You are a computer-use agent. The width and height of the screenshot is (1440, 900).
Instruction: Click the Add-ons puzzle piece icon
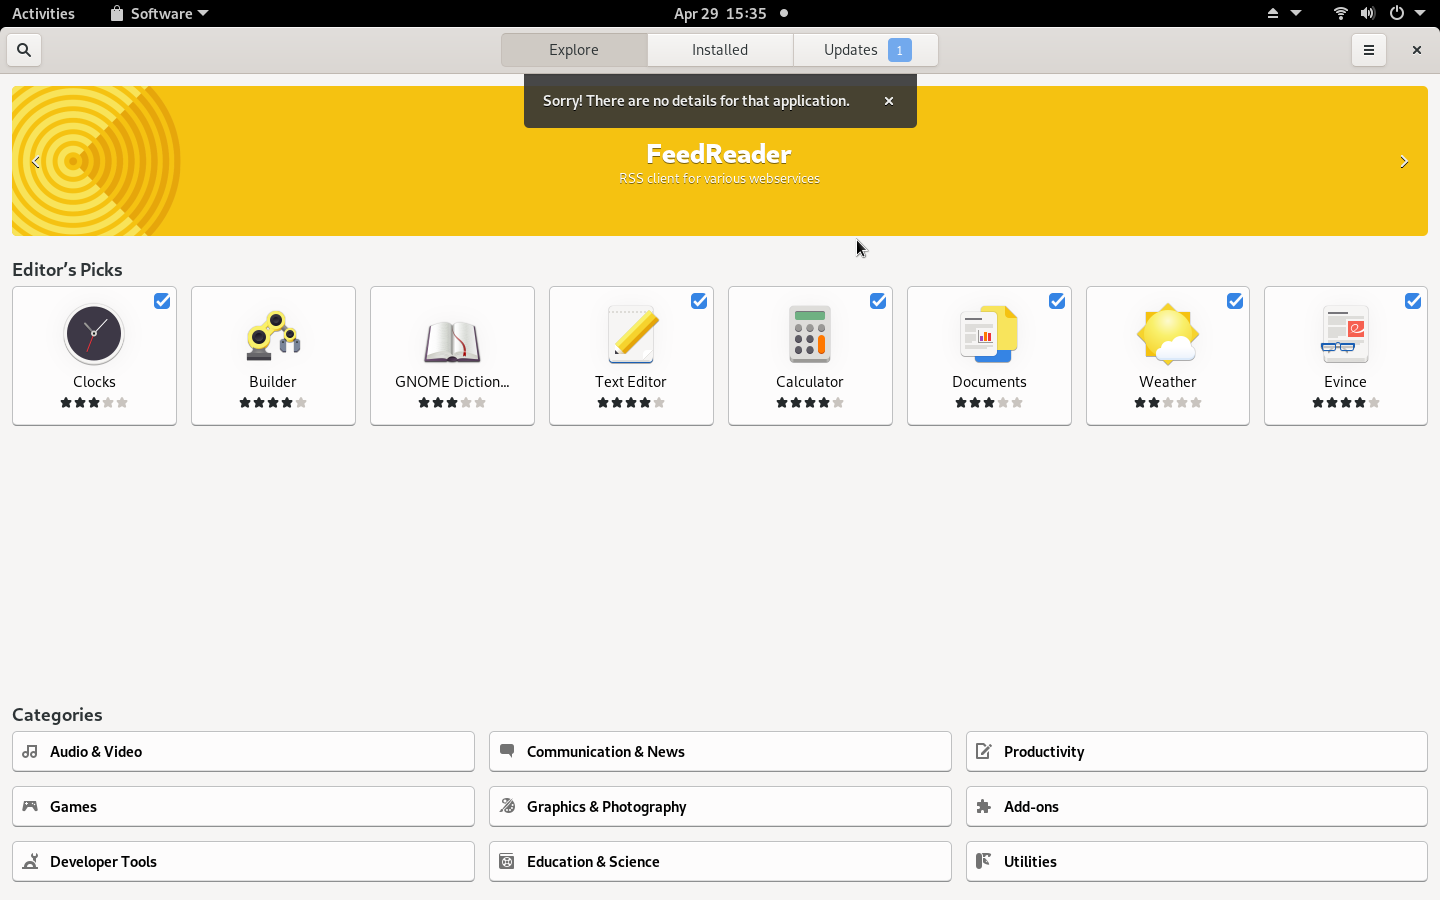(984, 806)
